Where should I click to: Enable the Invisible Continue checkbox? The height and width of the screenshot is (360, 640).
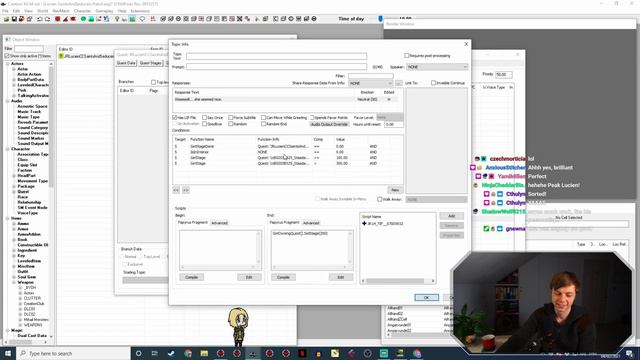pos(433,83)
